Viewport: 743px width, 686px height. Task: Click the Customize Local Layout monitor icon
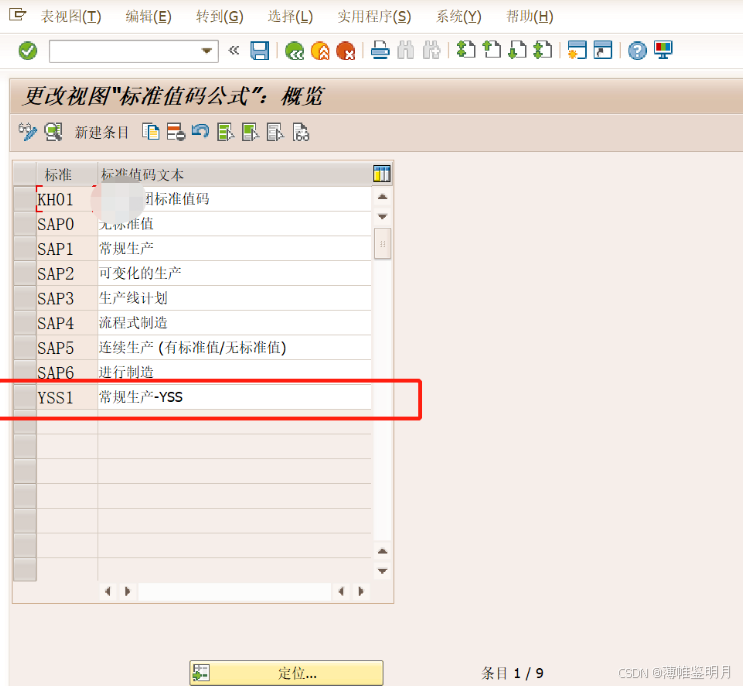(x=663, y=50)
